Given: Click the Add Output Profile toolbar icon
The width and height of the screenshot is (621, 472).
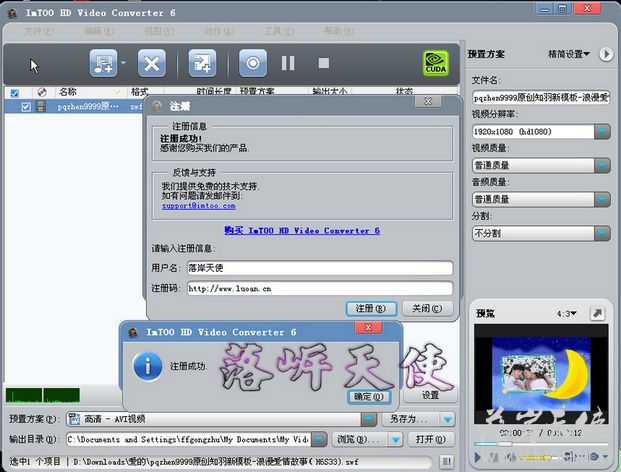Looking at the screenshot, I should click(x=202, y=63).
